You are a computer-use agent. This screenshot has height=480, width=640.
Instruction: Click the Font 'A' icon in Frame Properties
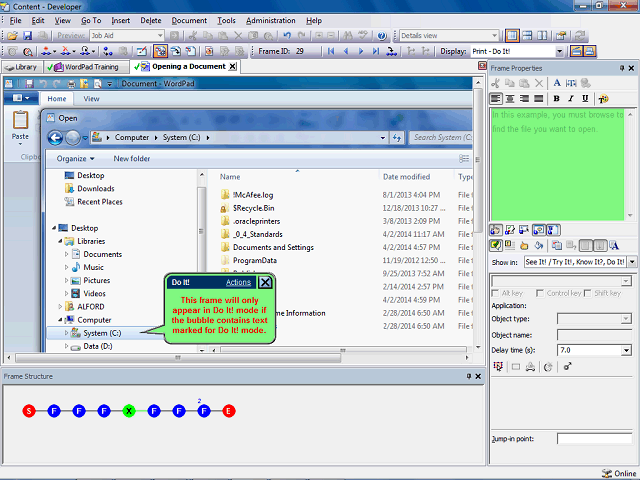point(557,83)
